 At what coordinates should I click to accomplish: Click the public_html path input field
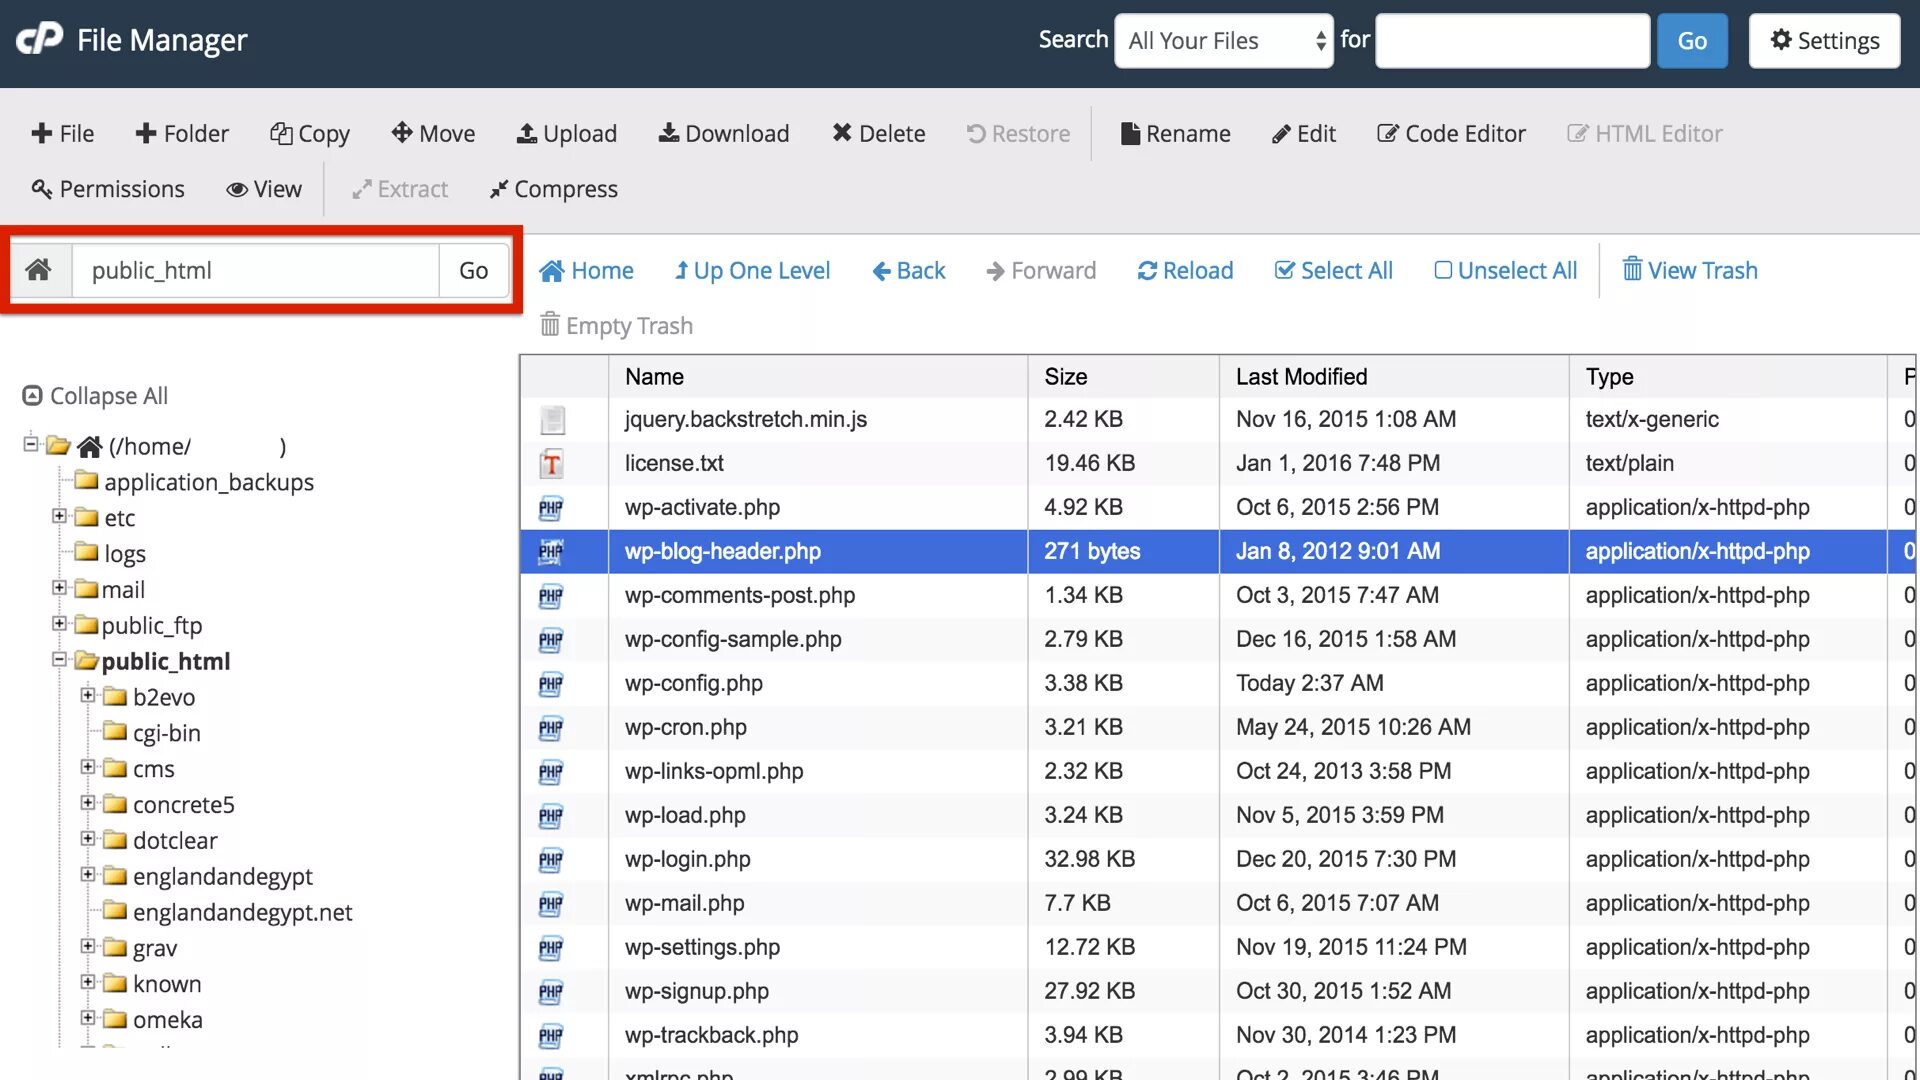[x=255, y=271]
